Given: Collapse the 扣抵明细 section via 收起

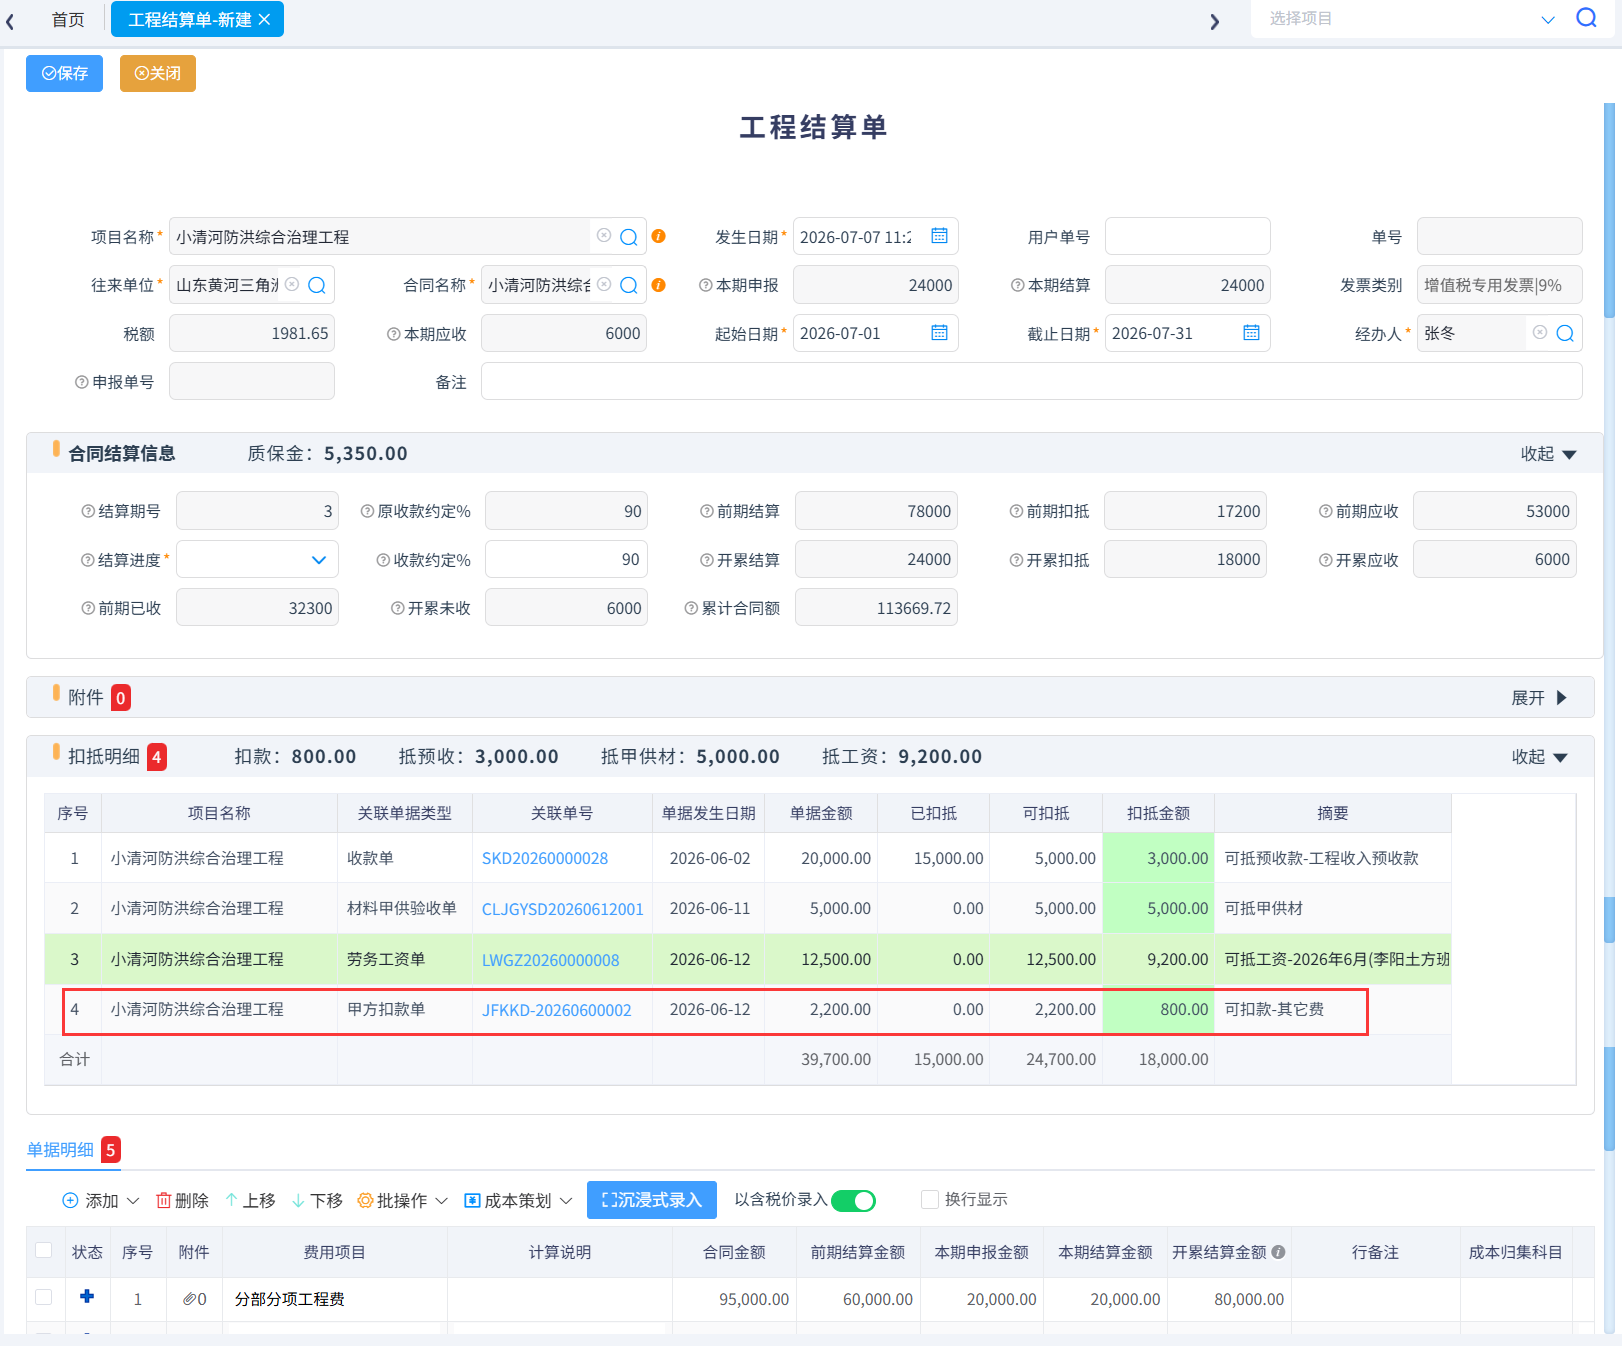Looking at the screenshot, I should (x=1539, y=757).
